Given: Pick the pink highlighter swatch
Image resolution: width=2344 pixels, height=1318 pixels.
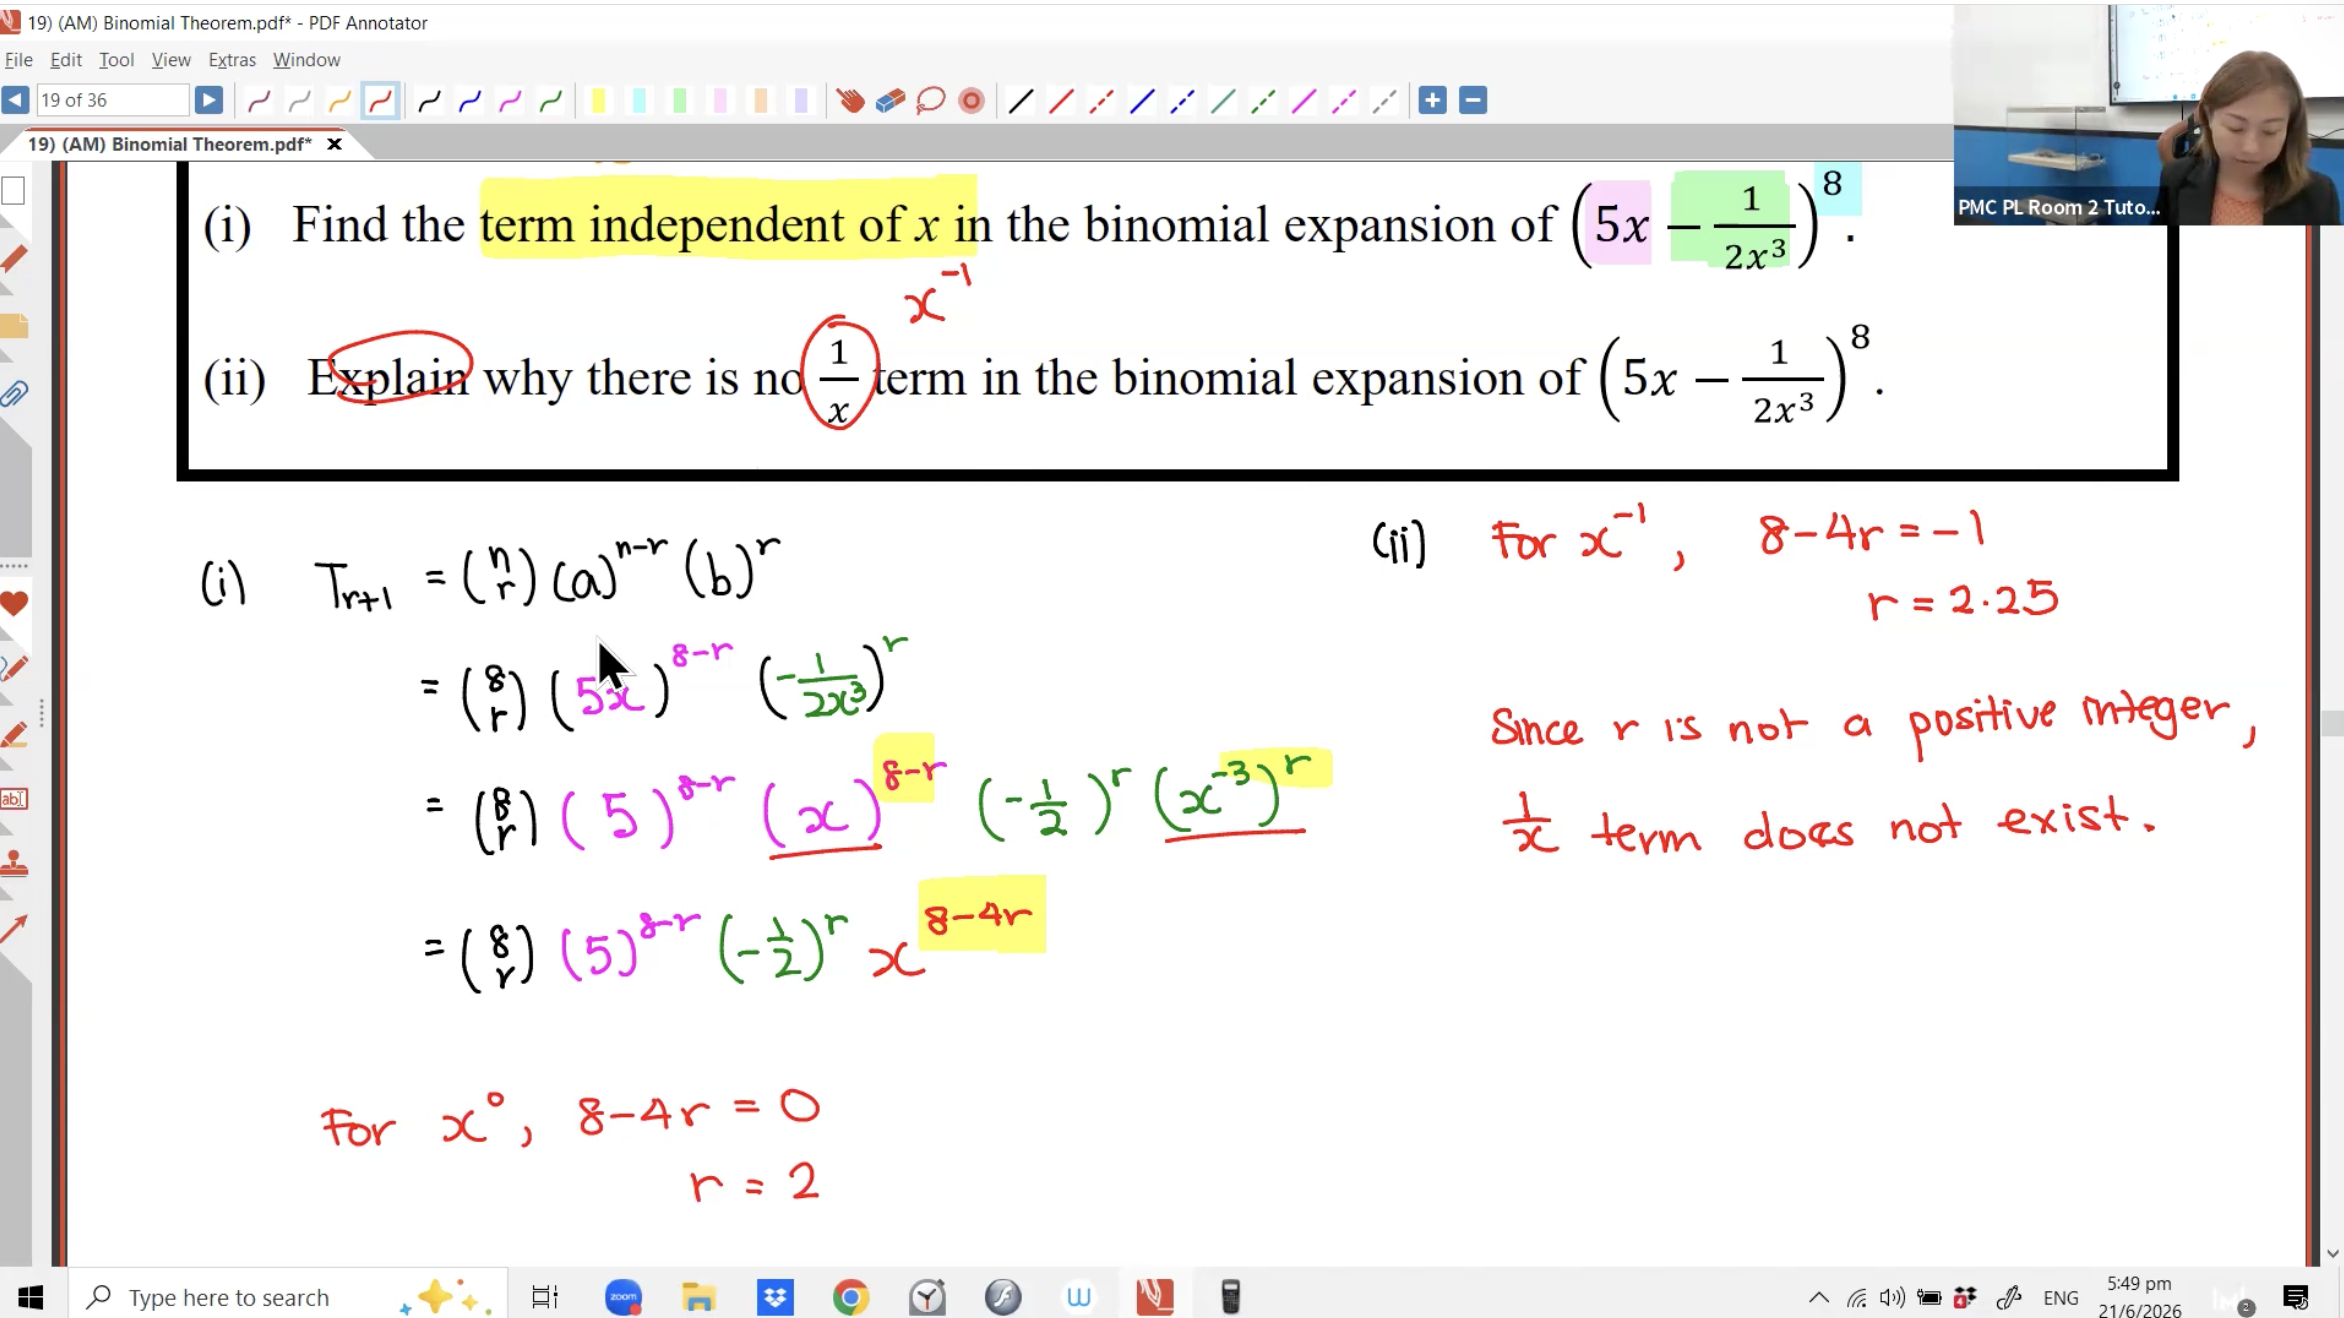Looking at the screenshot, I should point(720,100).
